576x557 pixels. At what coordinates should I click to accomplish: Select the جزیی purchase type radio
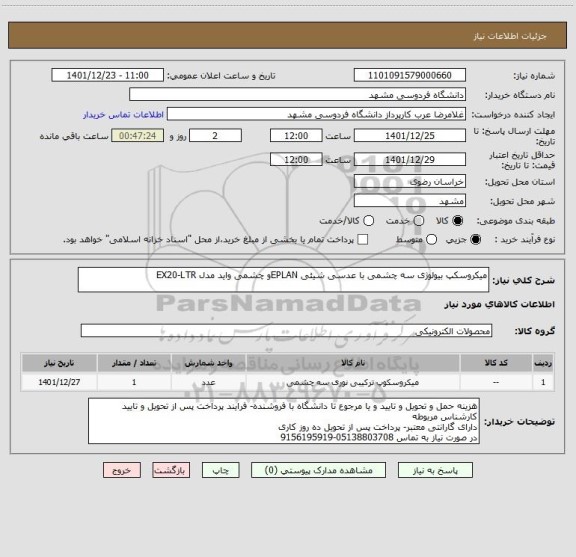coord(476,240)
